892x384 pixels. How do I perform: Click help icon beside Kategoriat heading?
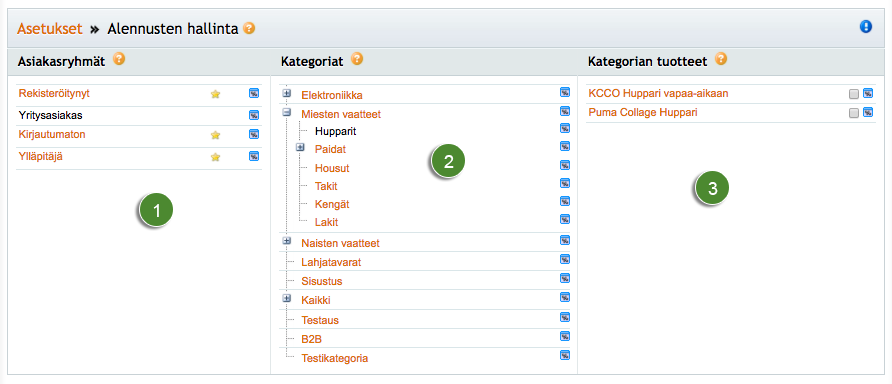(x=357, y=58)
